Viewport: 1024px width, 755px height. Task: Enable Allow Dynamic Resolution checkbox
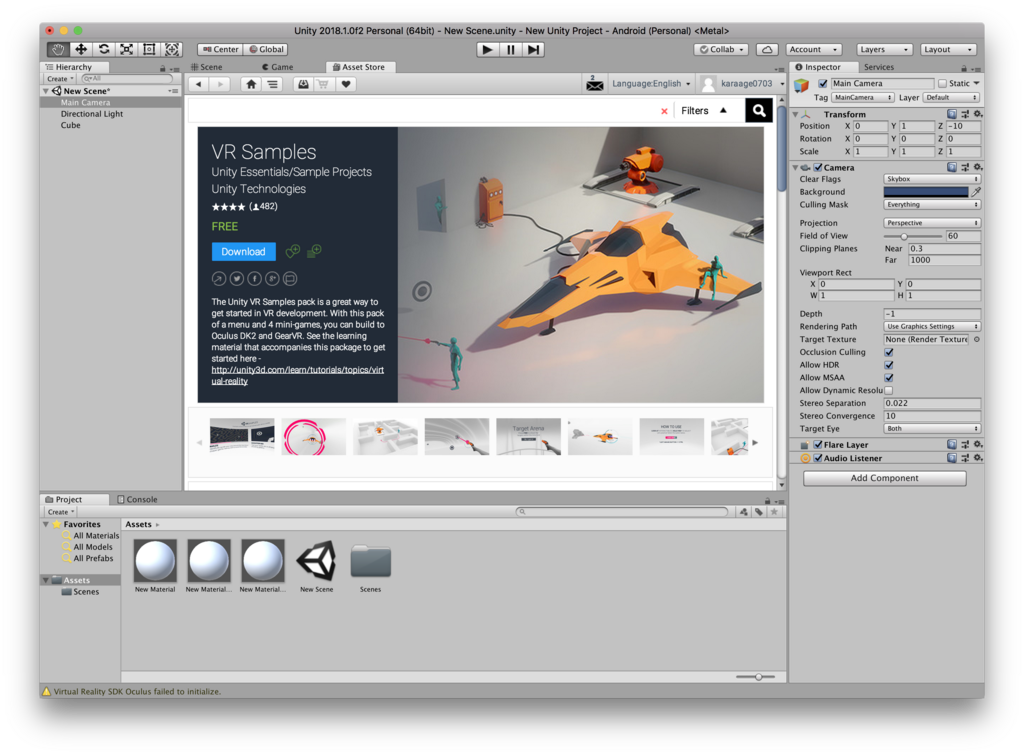click(x=889, y=390)
